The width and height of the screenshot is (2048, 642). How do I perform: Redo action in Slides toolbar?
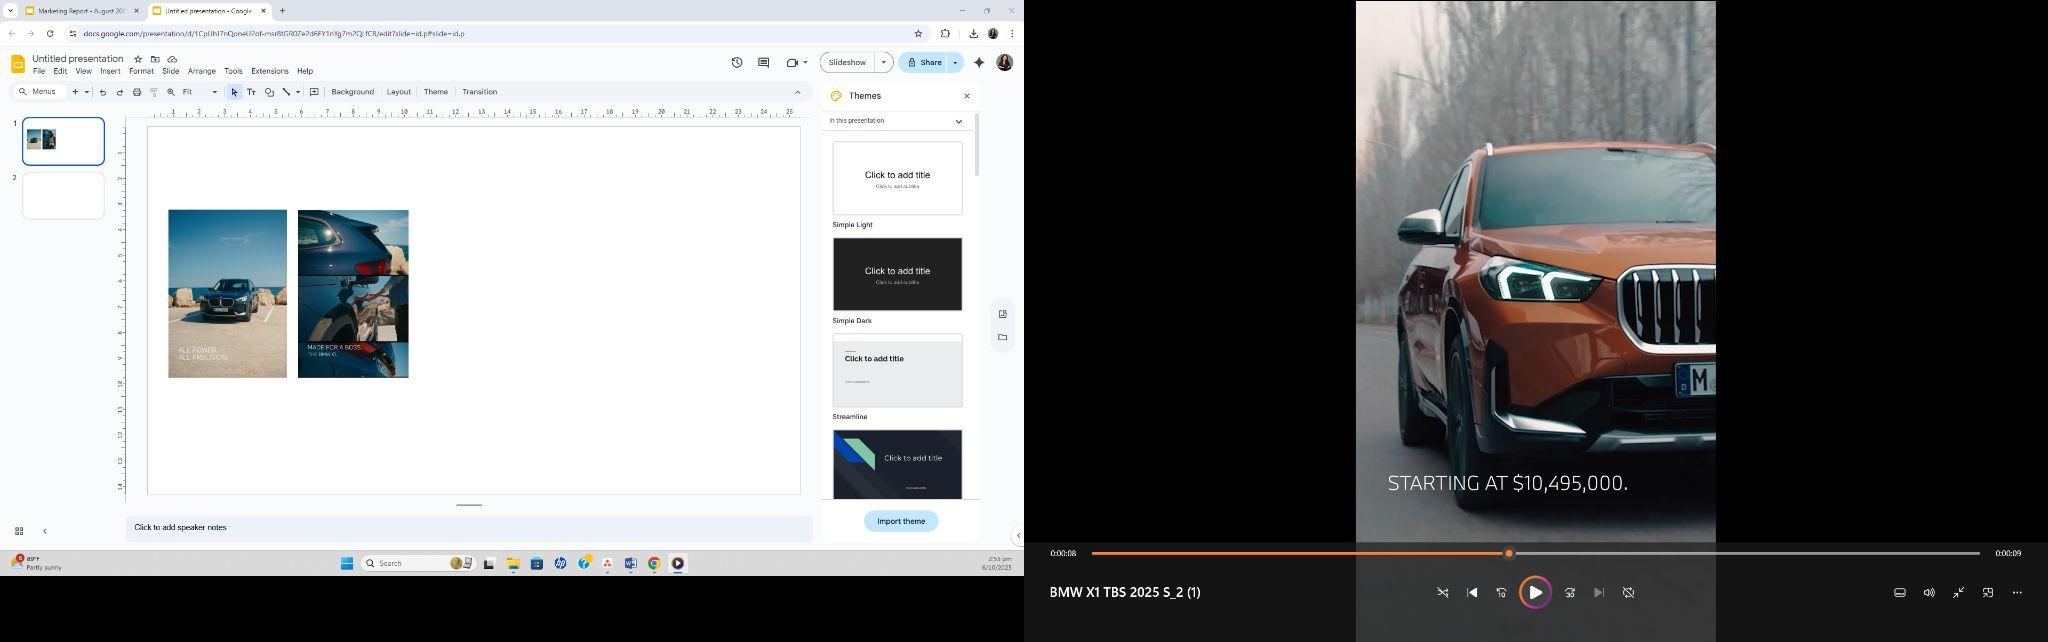click(120, 92)
